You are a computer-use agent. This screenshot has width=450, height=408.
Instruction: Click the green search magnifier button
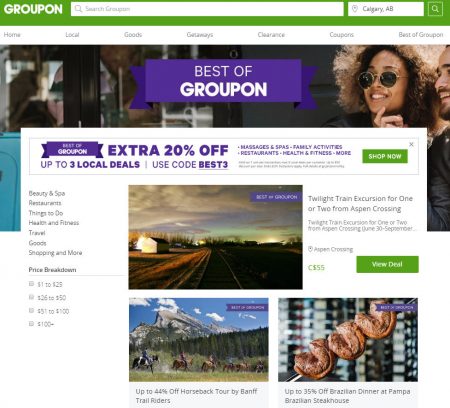click(x=435, y=9)
